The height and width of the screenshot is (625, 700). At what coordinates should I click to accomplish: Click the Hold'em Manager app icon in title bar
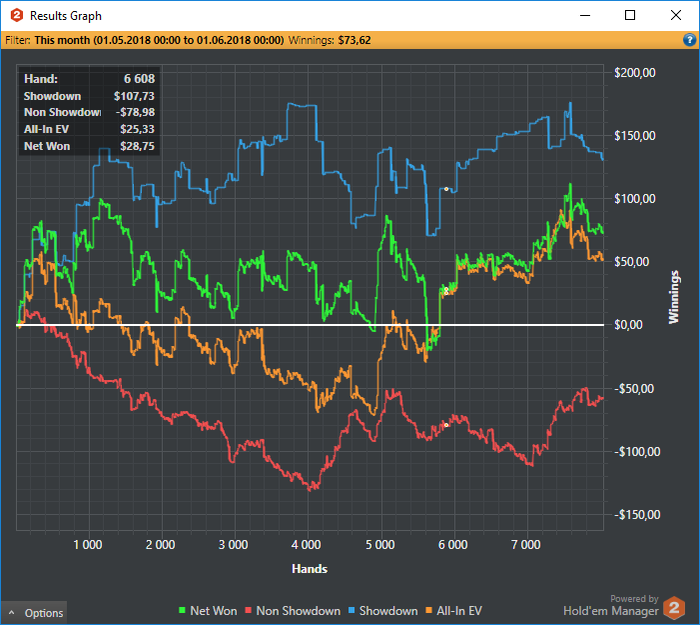coord(17,16)
